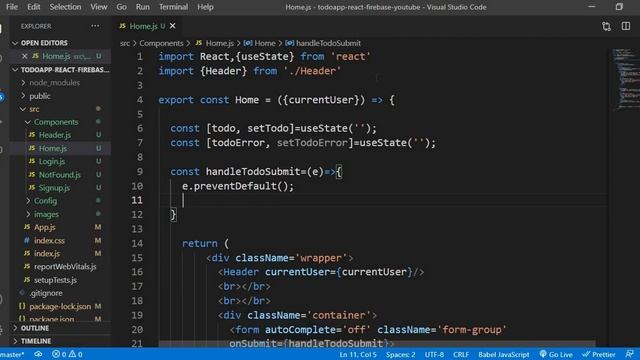Open package-lock.json in the file tree
Screen dimensions: 640x360
[60, 306]
